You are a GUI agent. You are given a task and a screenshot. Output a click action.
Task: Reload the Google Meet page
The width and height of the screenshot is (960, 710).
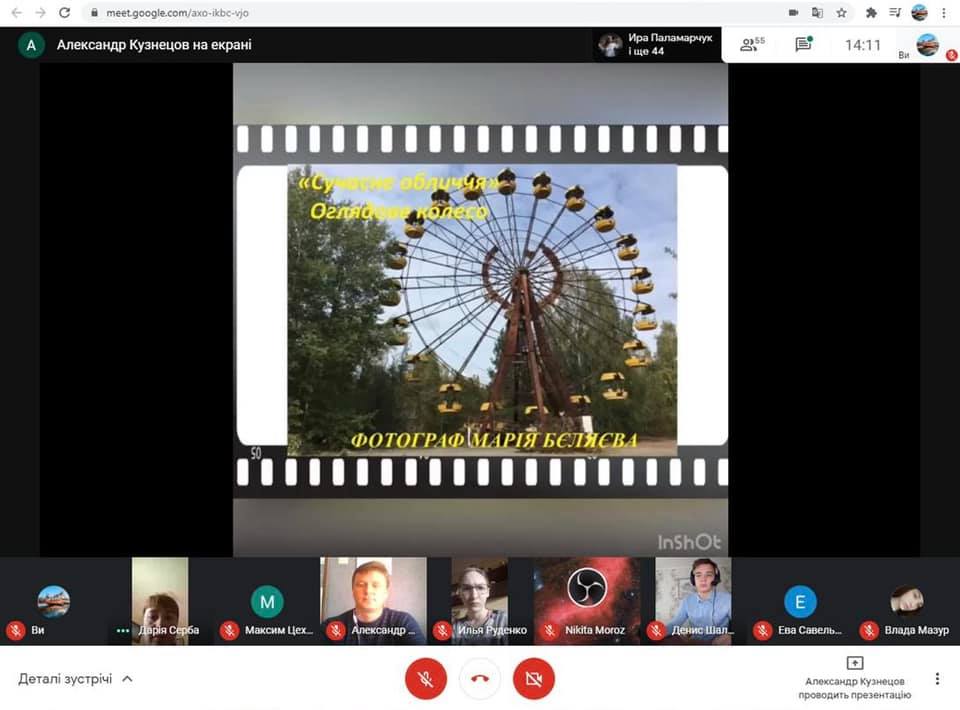[65, 13]
